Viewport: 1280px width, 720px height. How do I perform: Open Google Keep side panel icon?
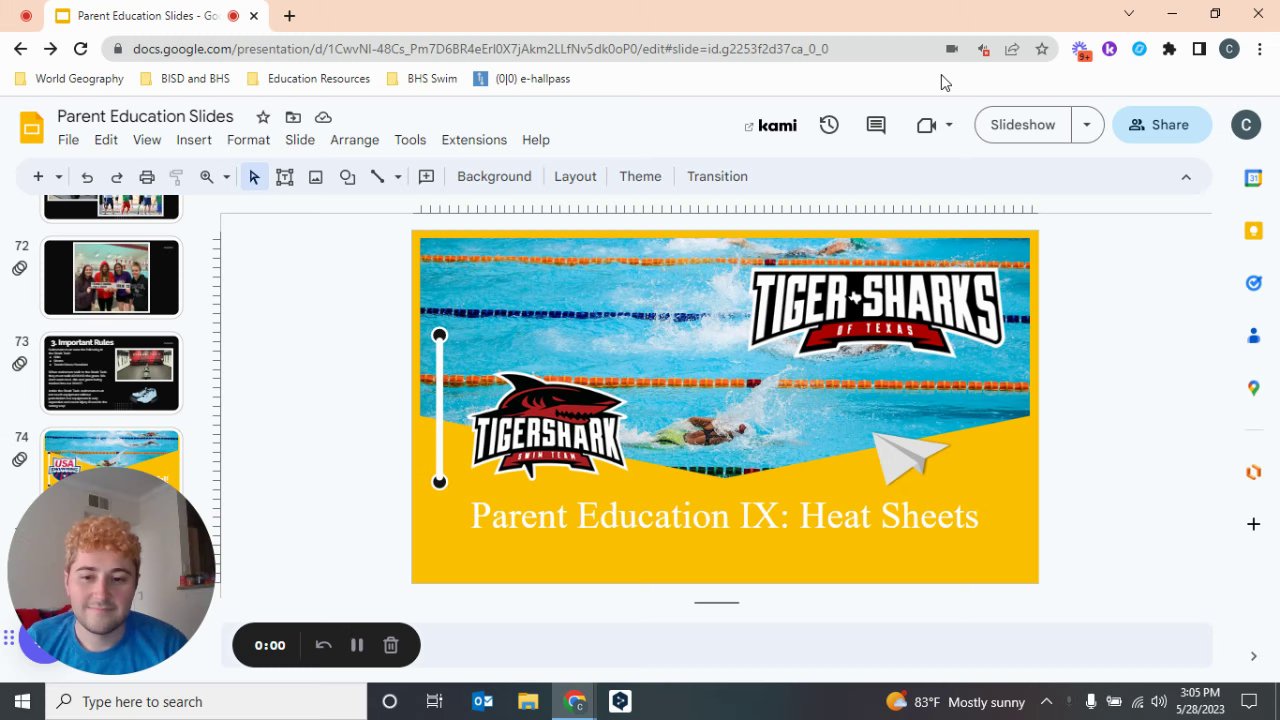click(x=1253, y=231)
